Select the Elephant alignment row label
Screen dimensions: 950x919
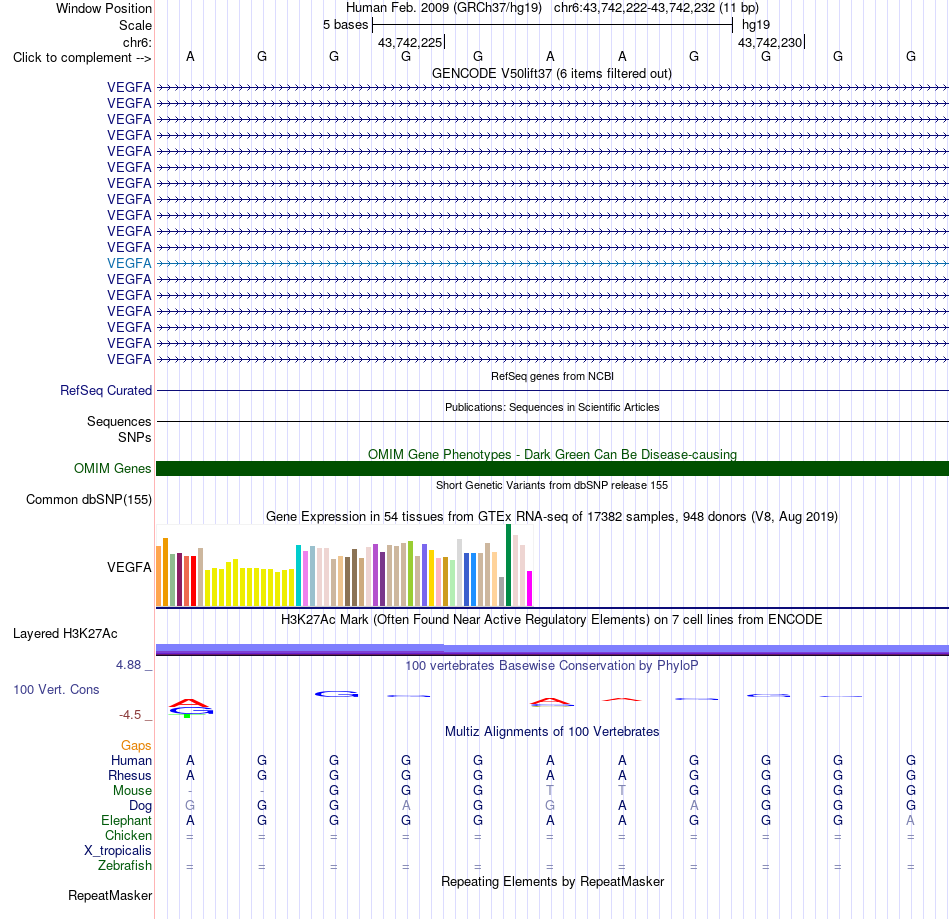(126, 820)
